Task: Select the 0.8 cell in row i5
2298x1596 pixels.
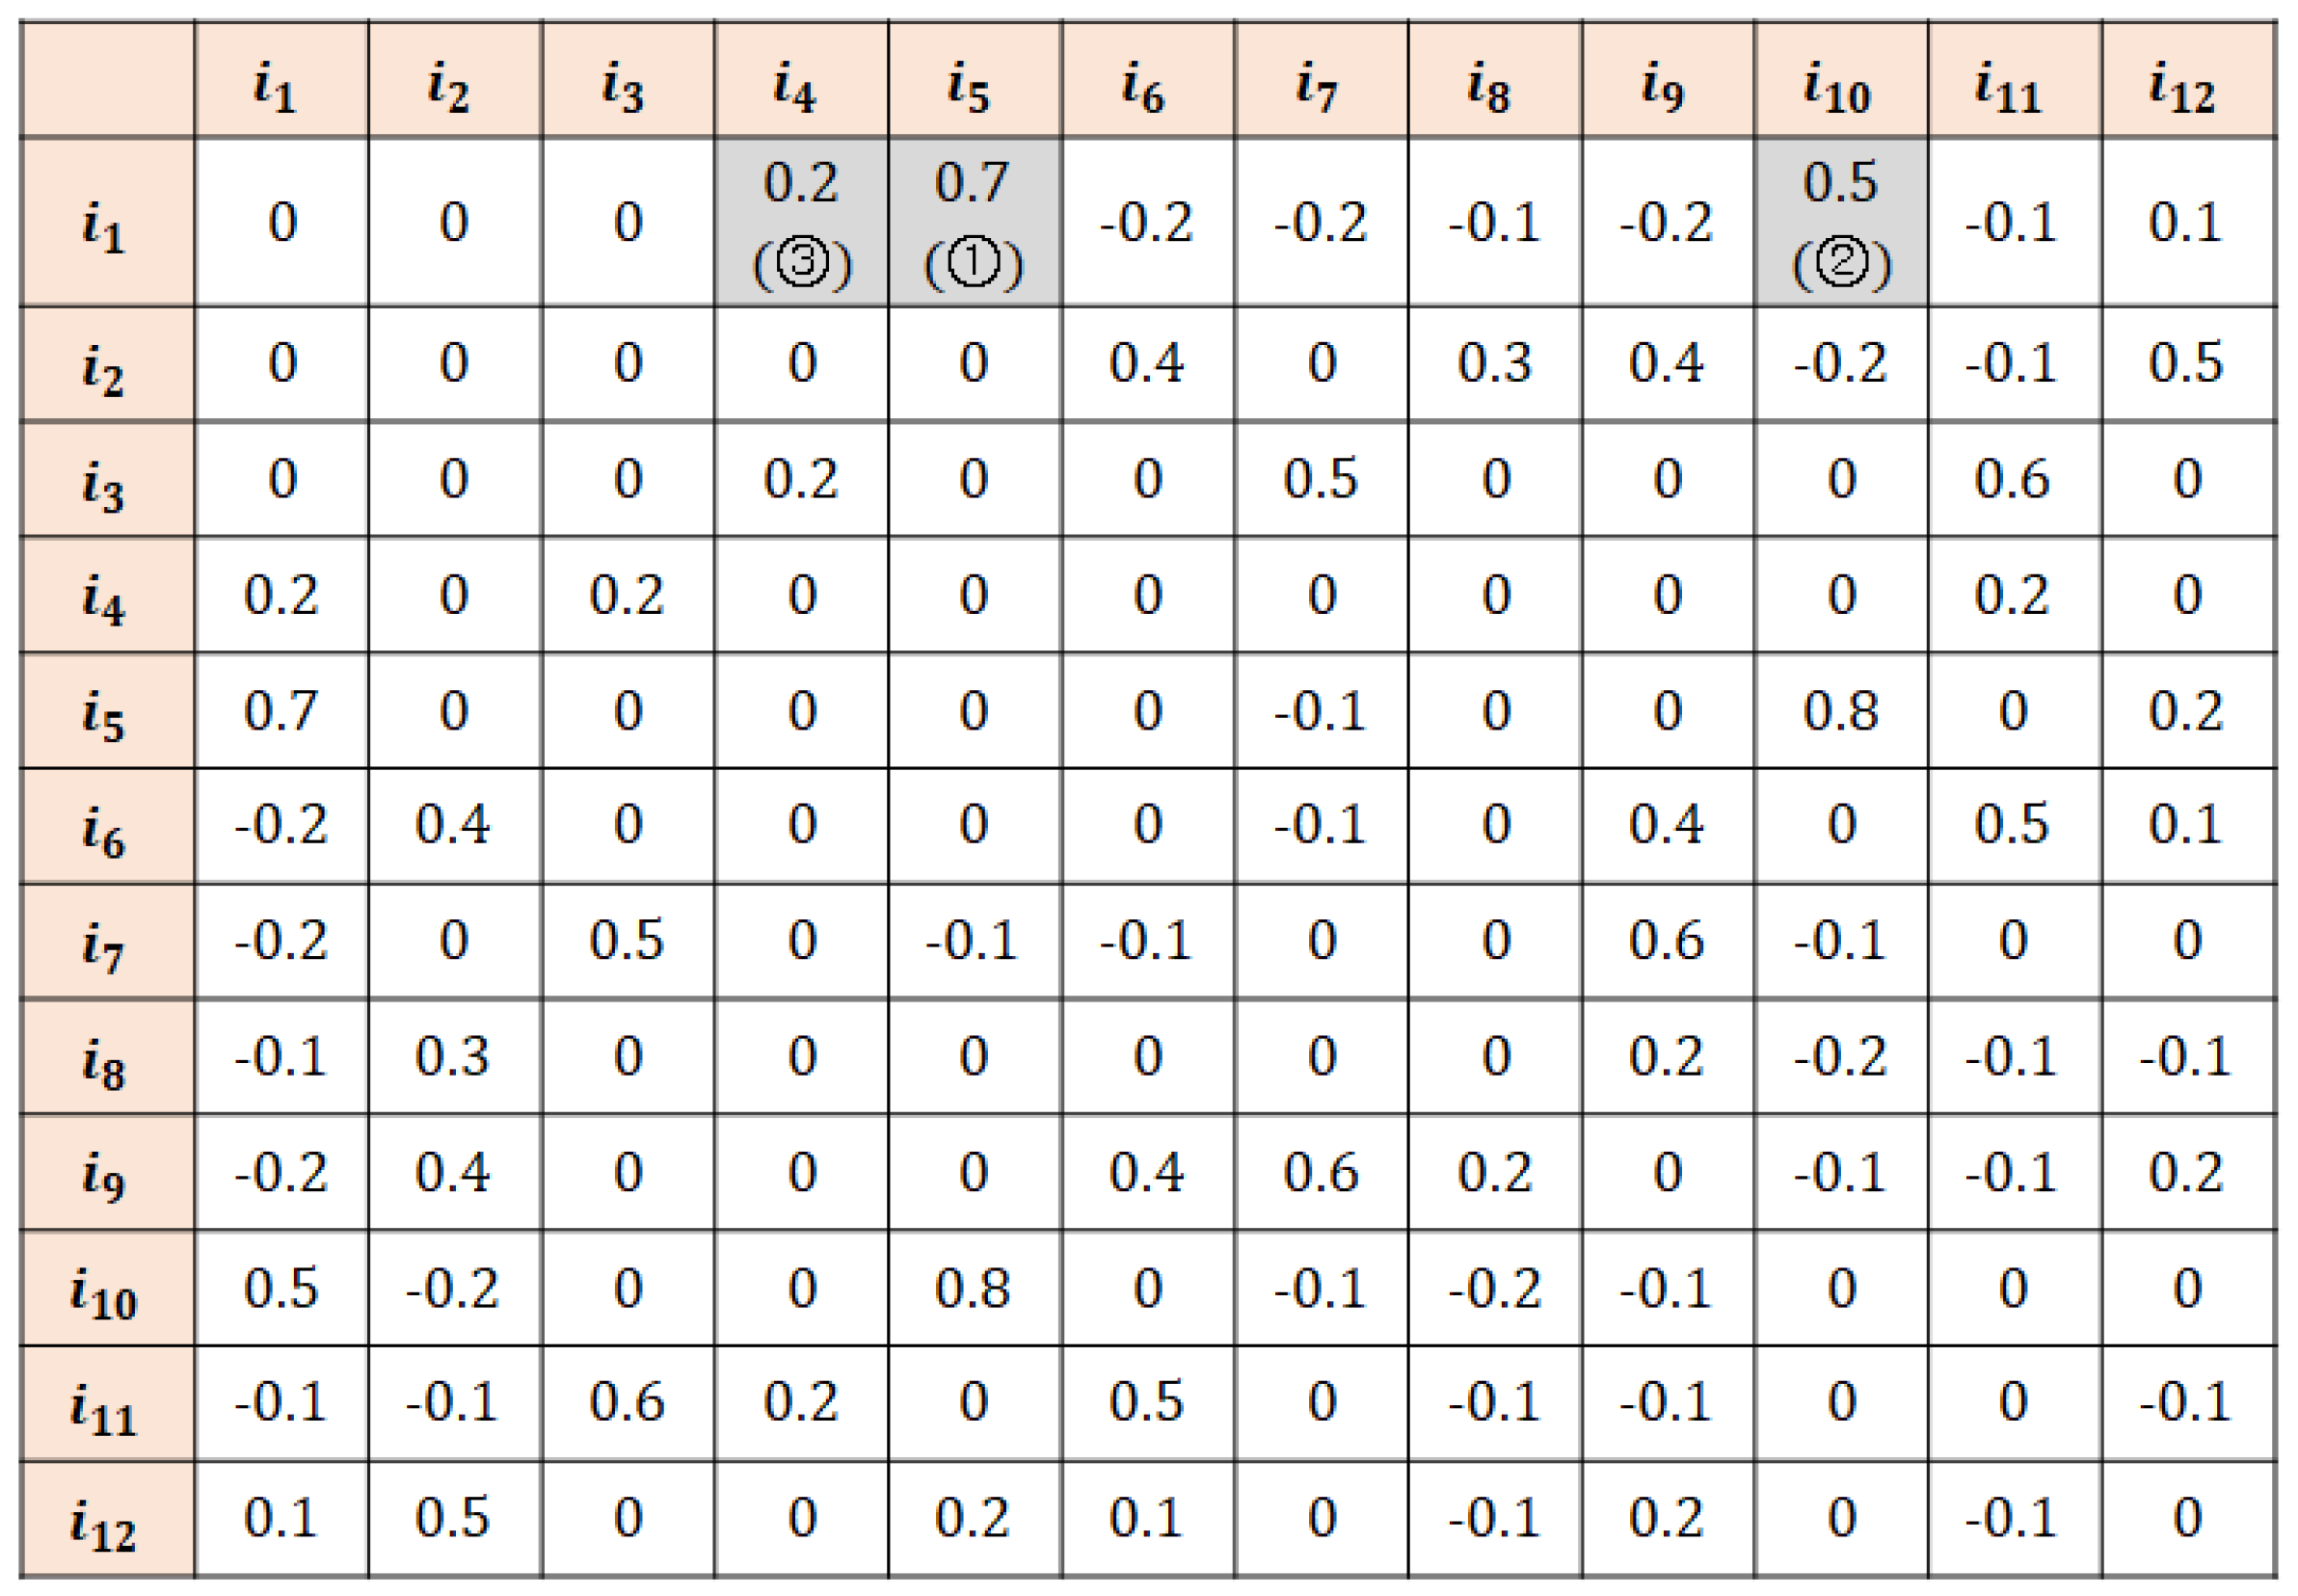Action: coord(1840,711)
